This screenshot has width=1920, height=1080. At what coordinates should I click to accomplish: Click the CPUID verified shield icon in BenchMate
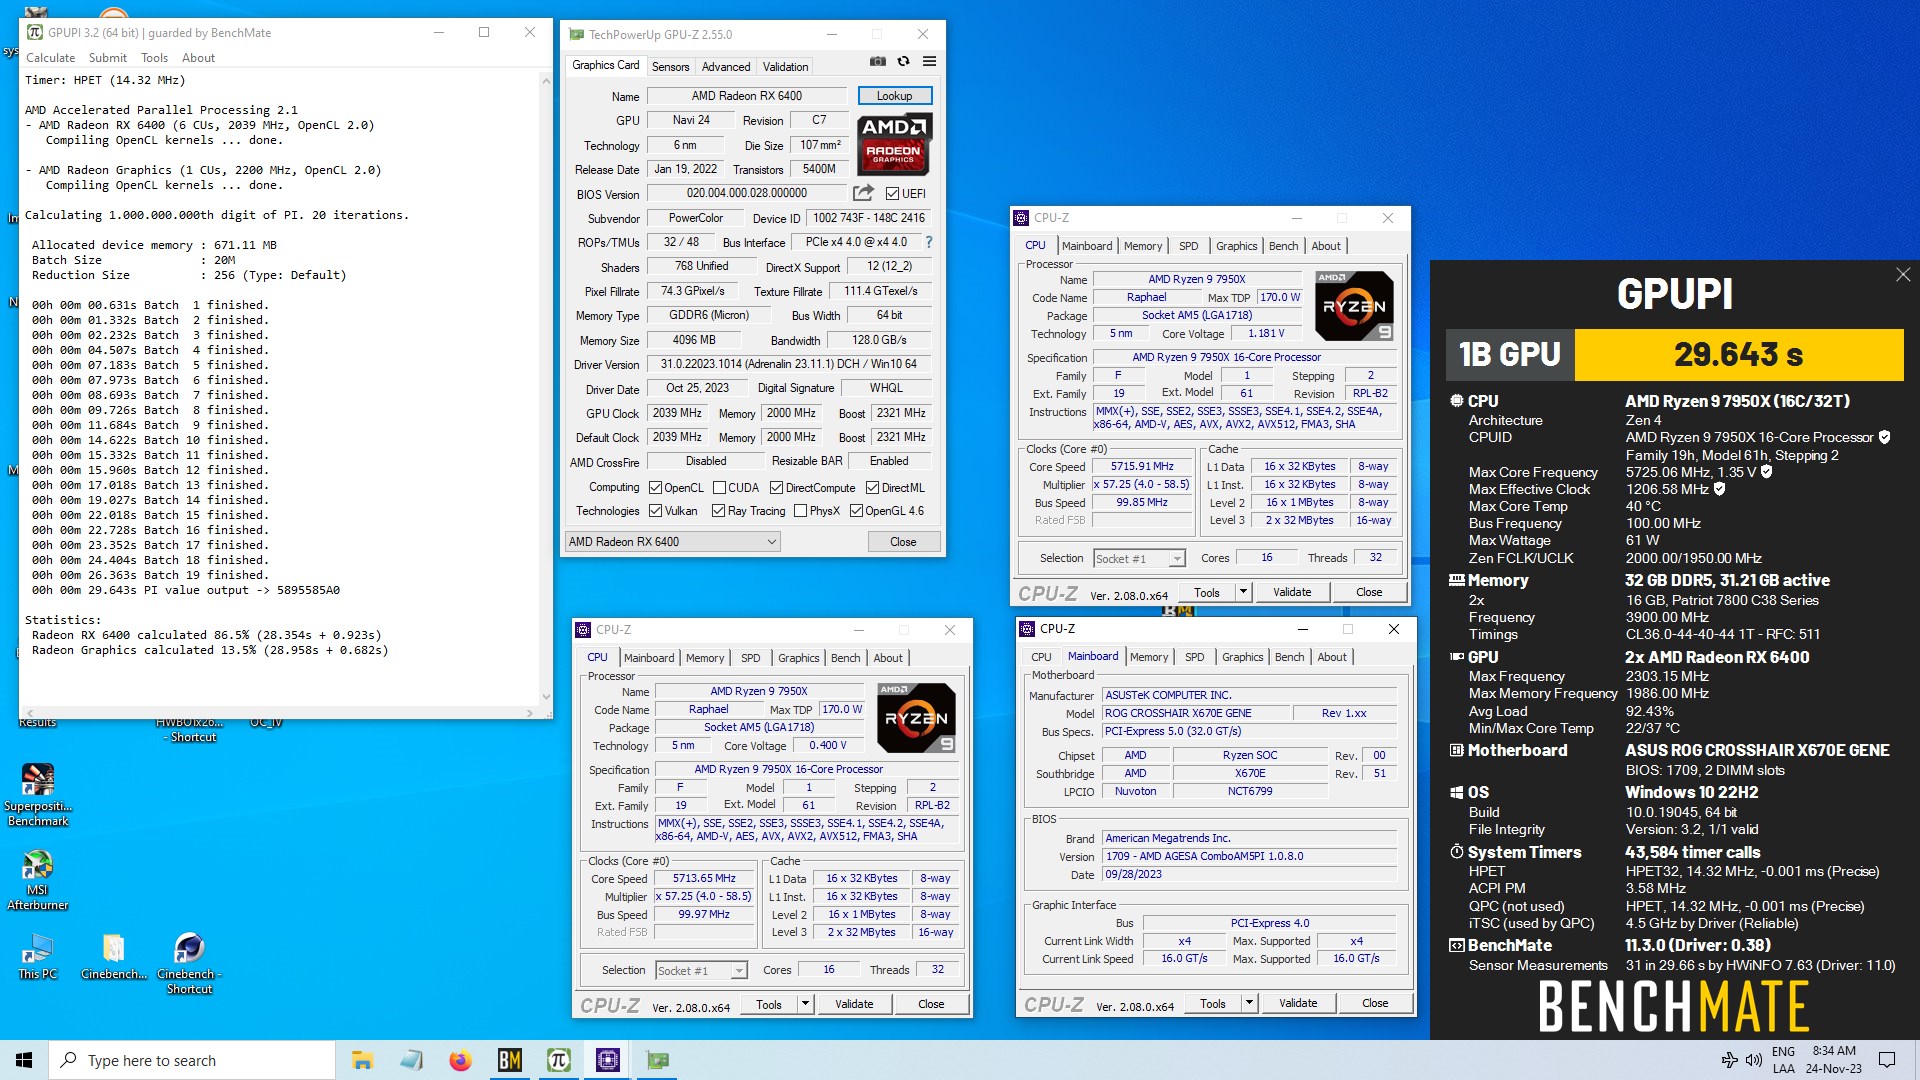click(1885, 437)
